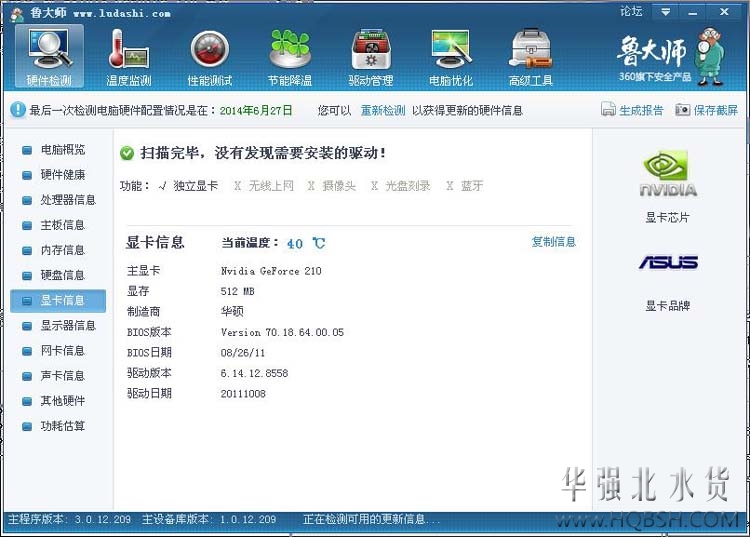Click the 6.14.12.8558 driver version value

(254, 373)
